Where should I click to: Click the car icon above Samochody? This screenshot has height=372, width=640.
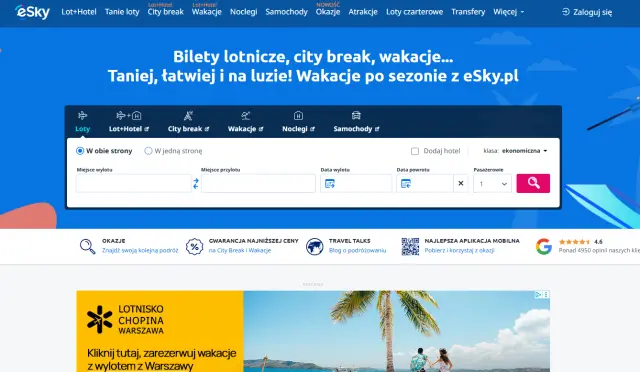click(356, 116)
